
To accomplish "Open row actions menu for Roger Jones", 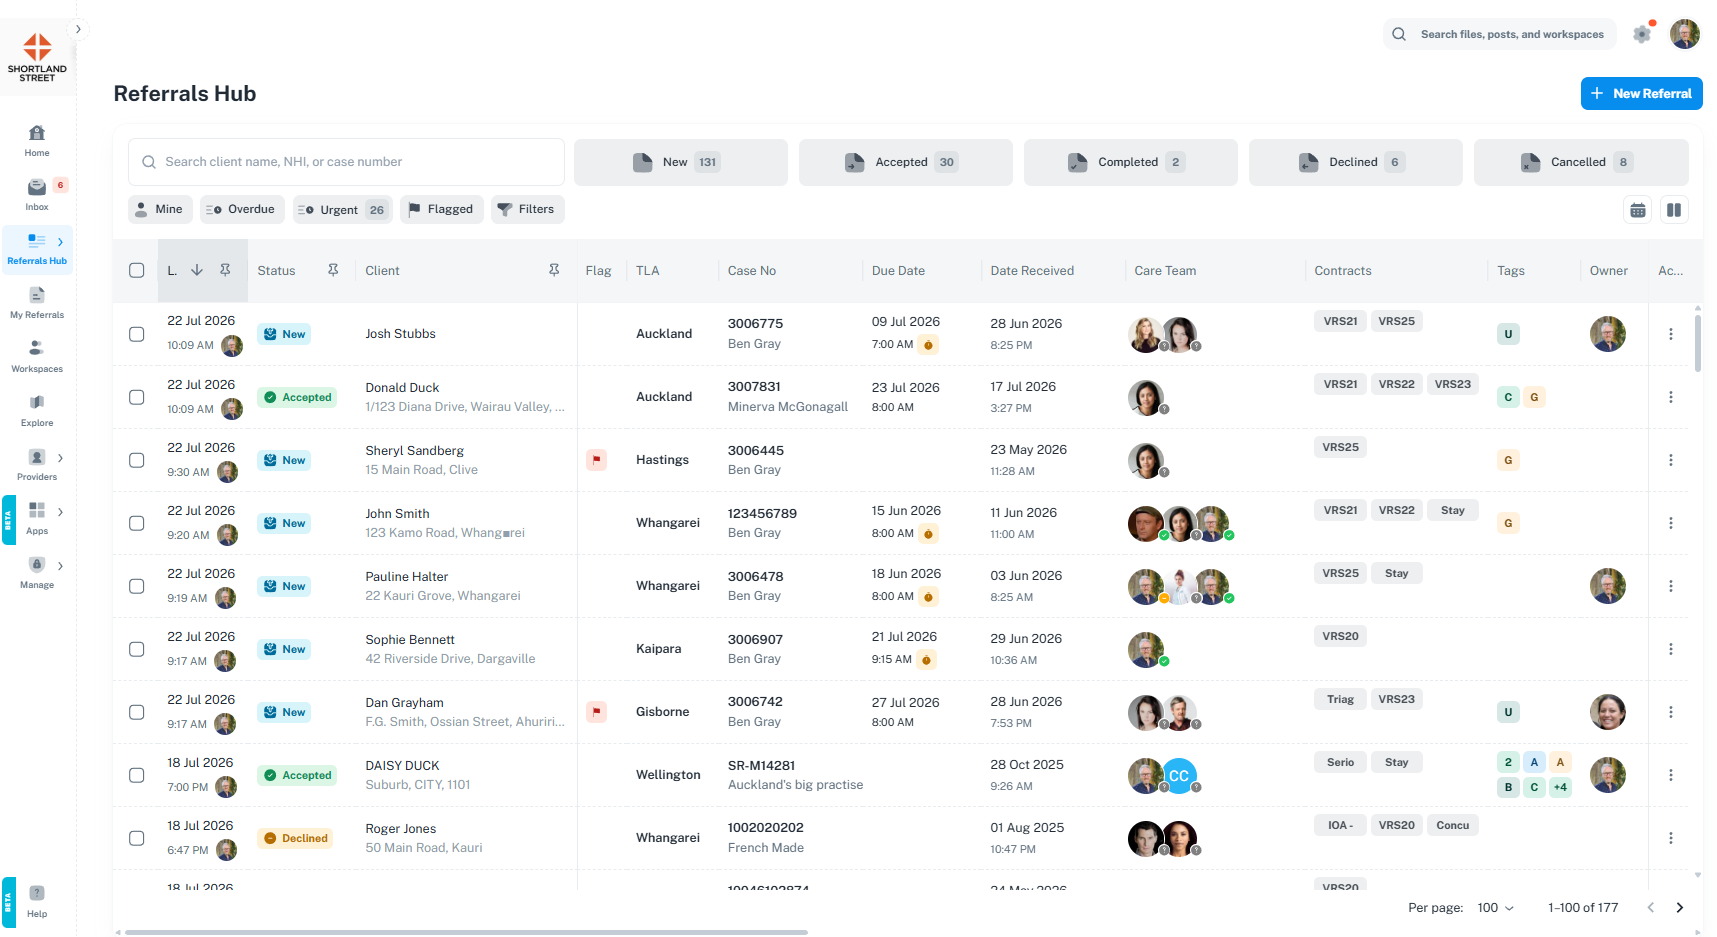I will (1671, 838).
